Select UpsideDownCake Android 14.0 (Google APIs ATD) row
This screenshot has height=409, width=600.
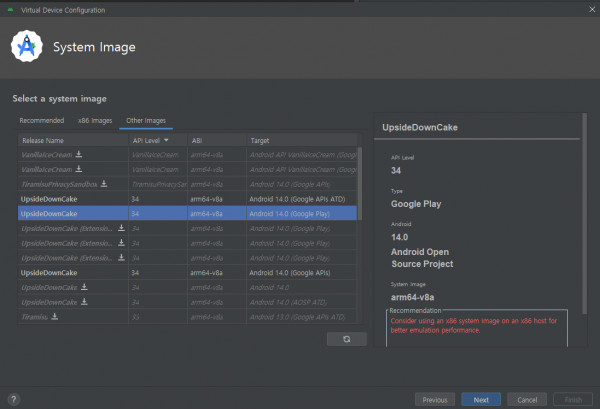188,199
